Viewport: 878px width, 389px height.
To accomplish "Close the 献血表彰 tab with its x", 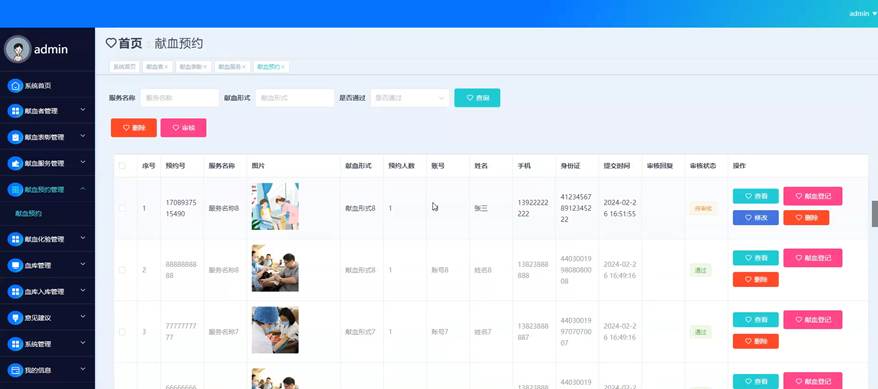I will pos(204,67).
